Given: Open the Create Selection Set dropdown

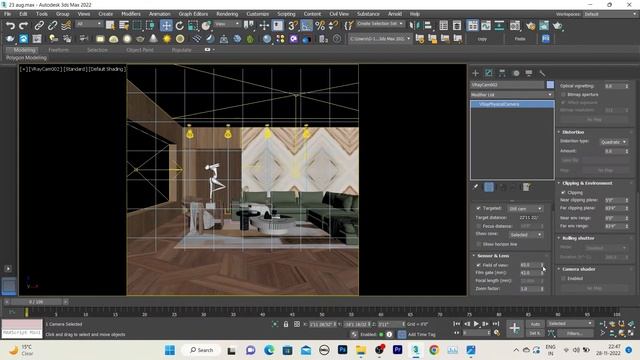Looking at the screenshot, I should point(380,24).
